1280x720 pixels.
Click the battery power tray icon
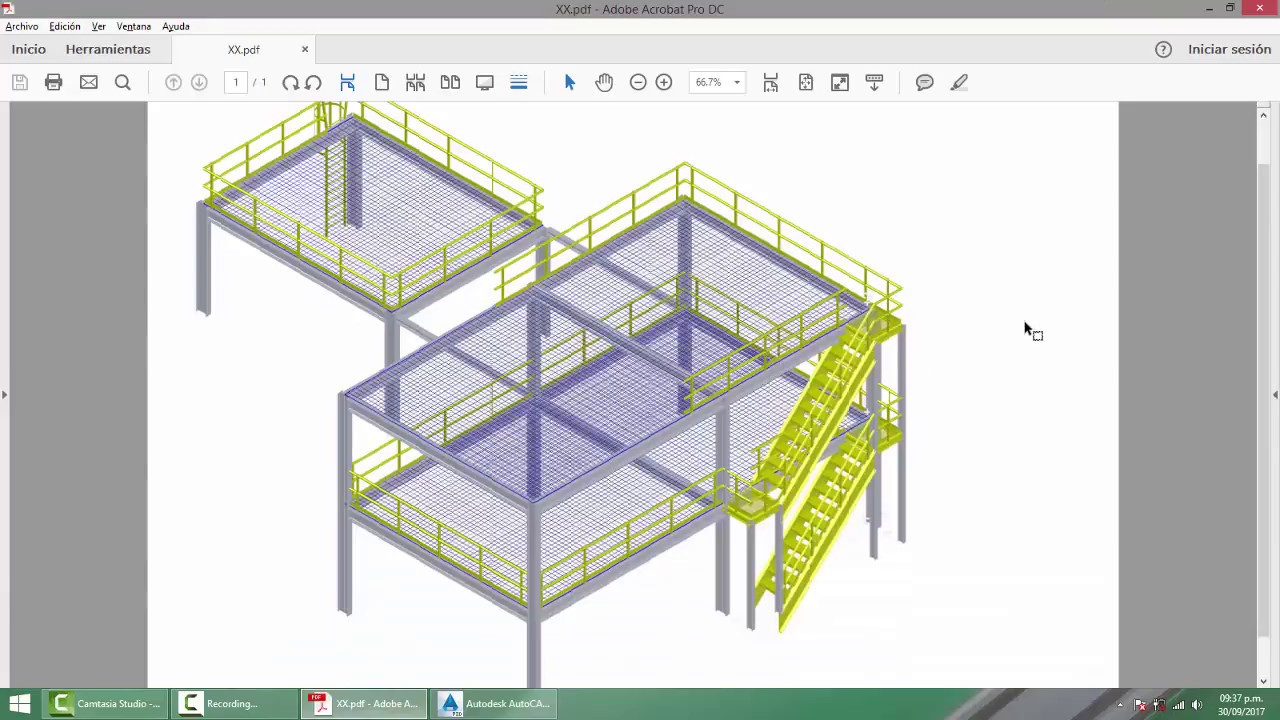(1159, 705)
